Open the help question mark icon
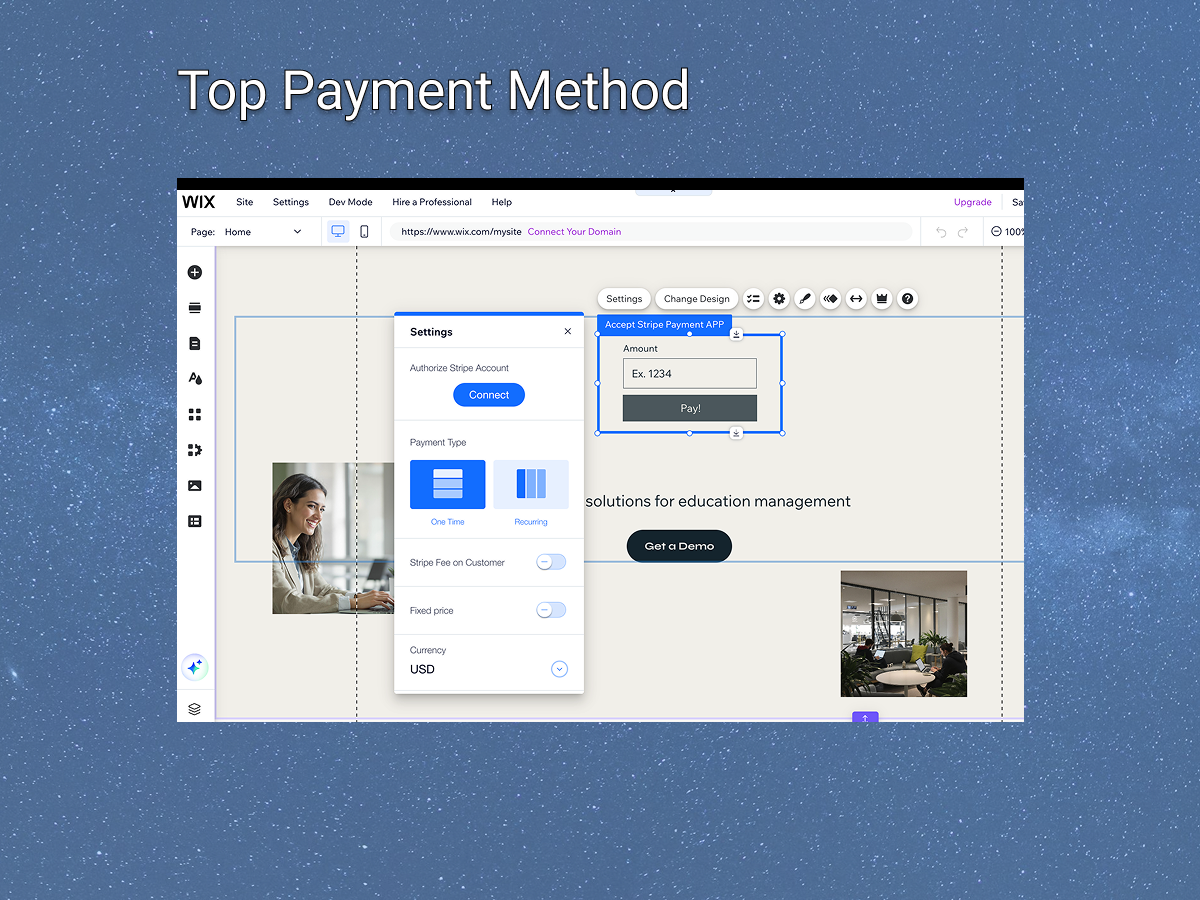The width and height of the screenshot is (1200, 900). pyautogui.click(x=907, y=298)
